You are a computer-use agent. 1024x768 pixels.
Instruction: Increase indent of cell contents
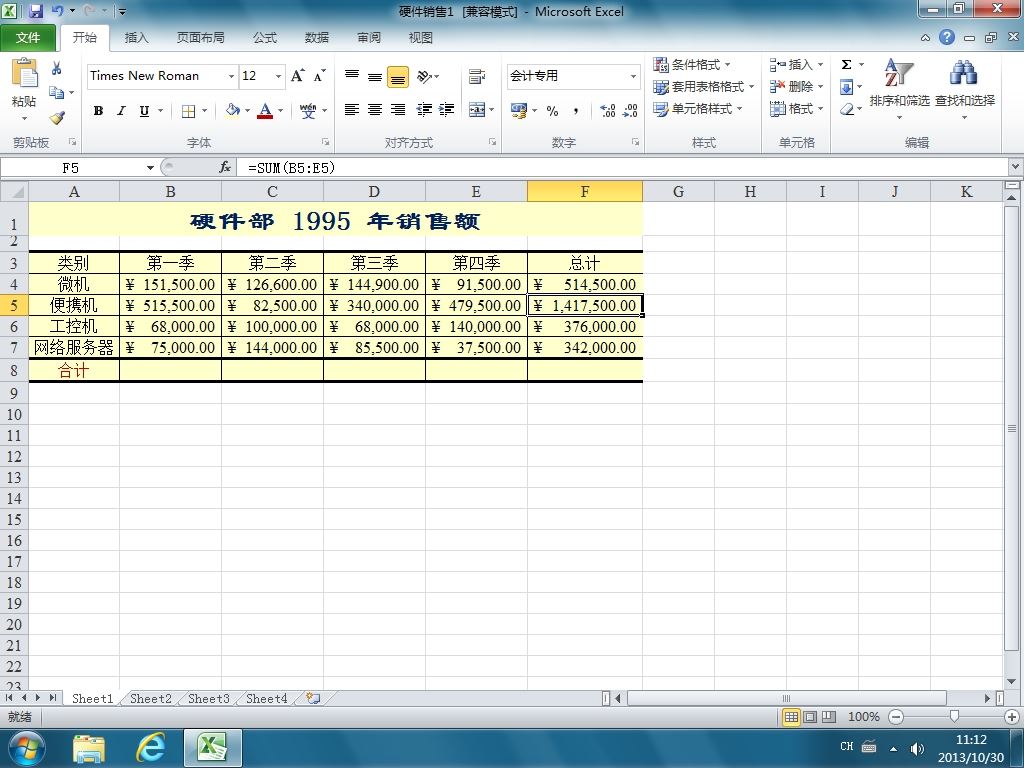(x=447, y=110)
